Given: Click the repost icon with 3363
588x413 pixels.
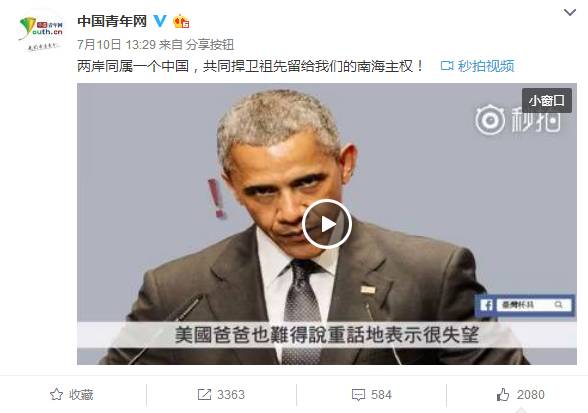Looking at the screenshot, I should coord(204,395).
